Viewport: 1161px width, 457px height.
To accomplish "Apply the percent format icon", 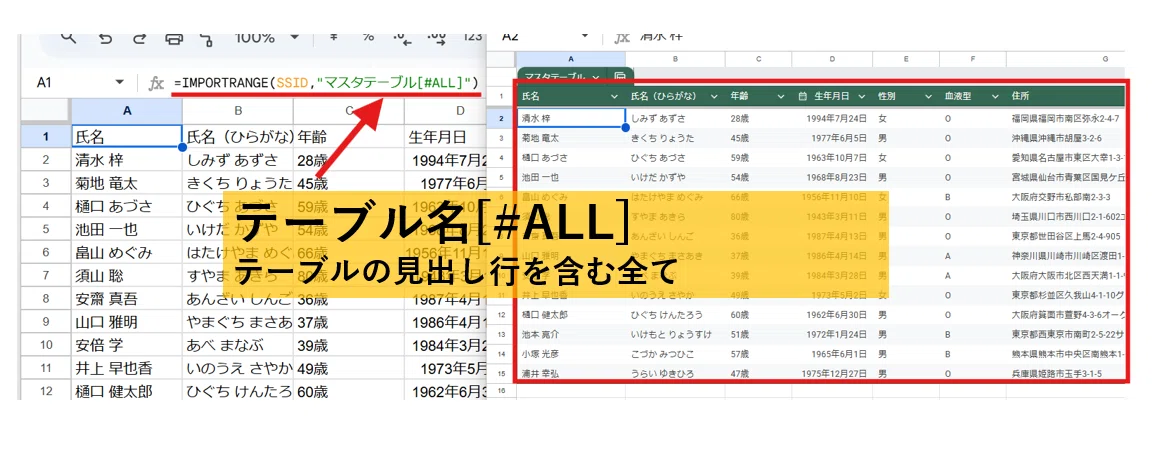I will click(x=367, y=37).
